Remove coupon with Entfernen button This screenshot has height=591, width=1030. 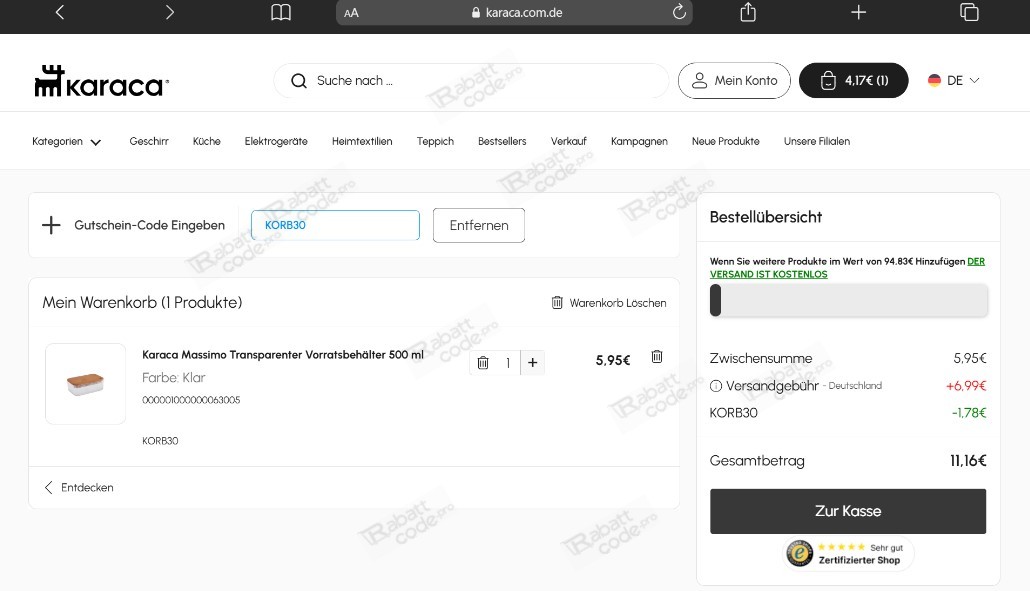479,225
